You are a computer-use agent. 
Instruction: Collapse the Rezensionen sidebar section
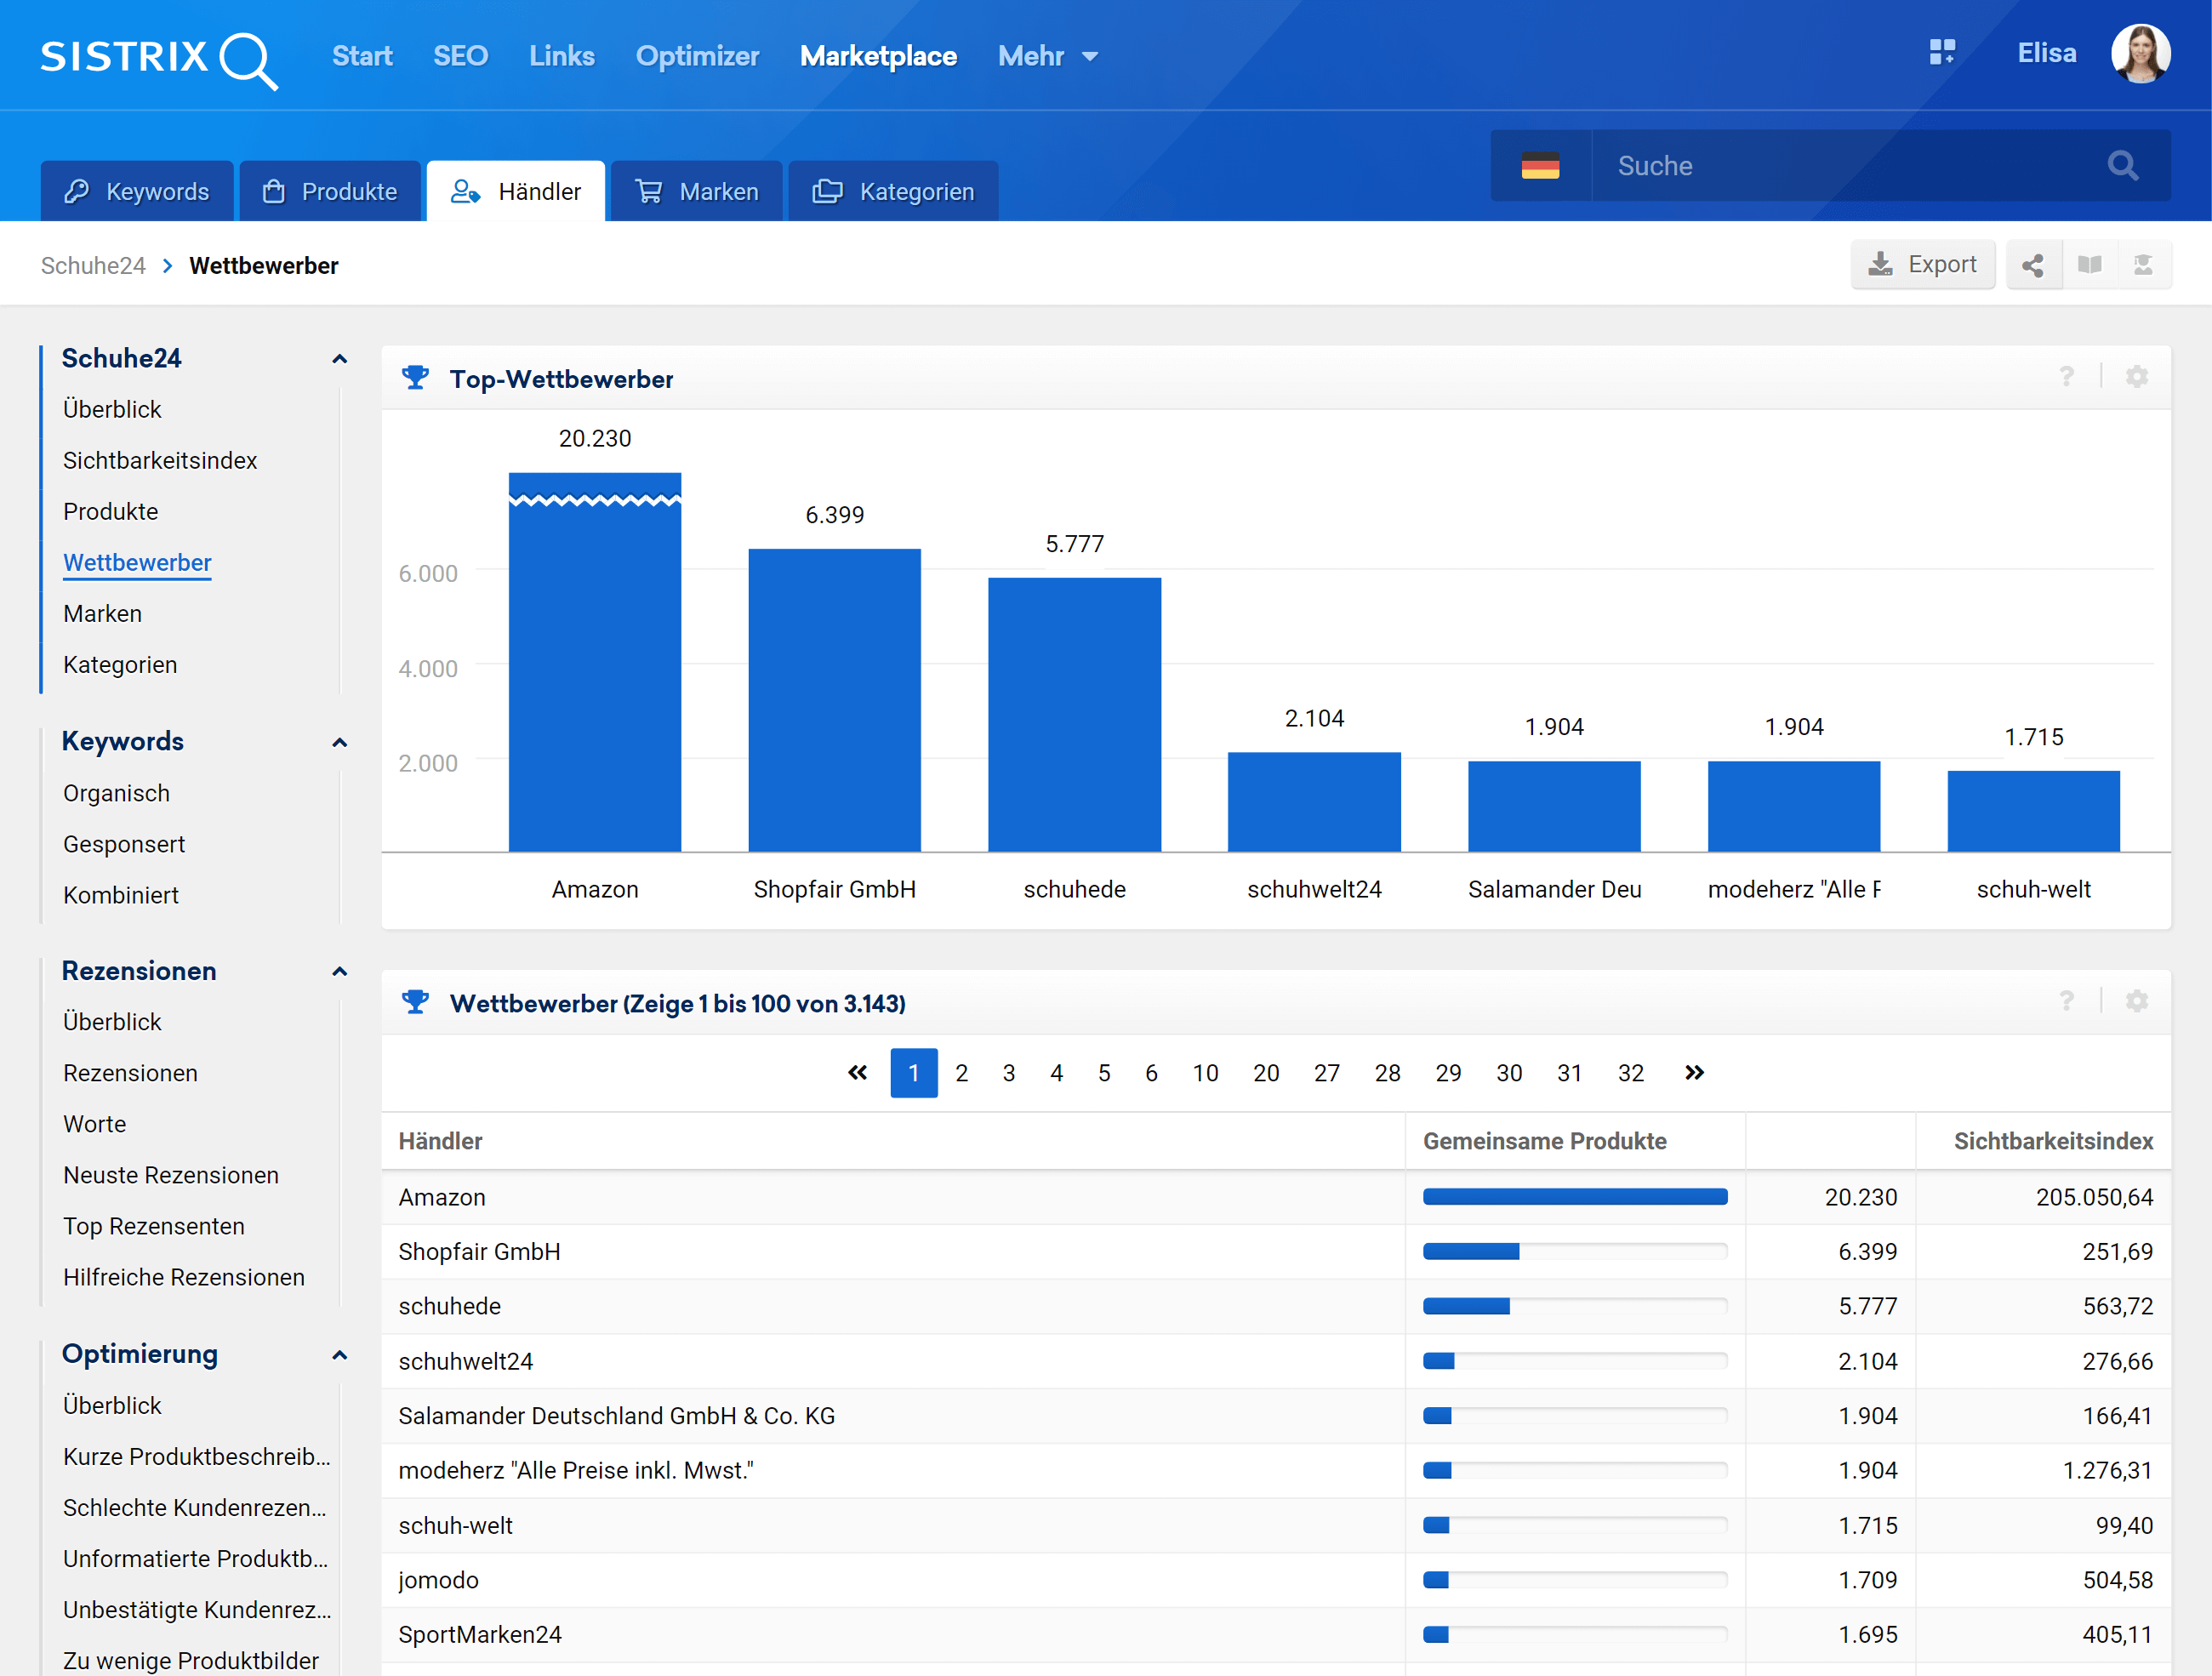pyautogui.click(x=339, y=971)
